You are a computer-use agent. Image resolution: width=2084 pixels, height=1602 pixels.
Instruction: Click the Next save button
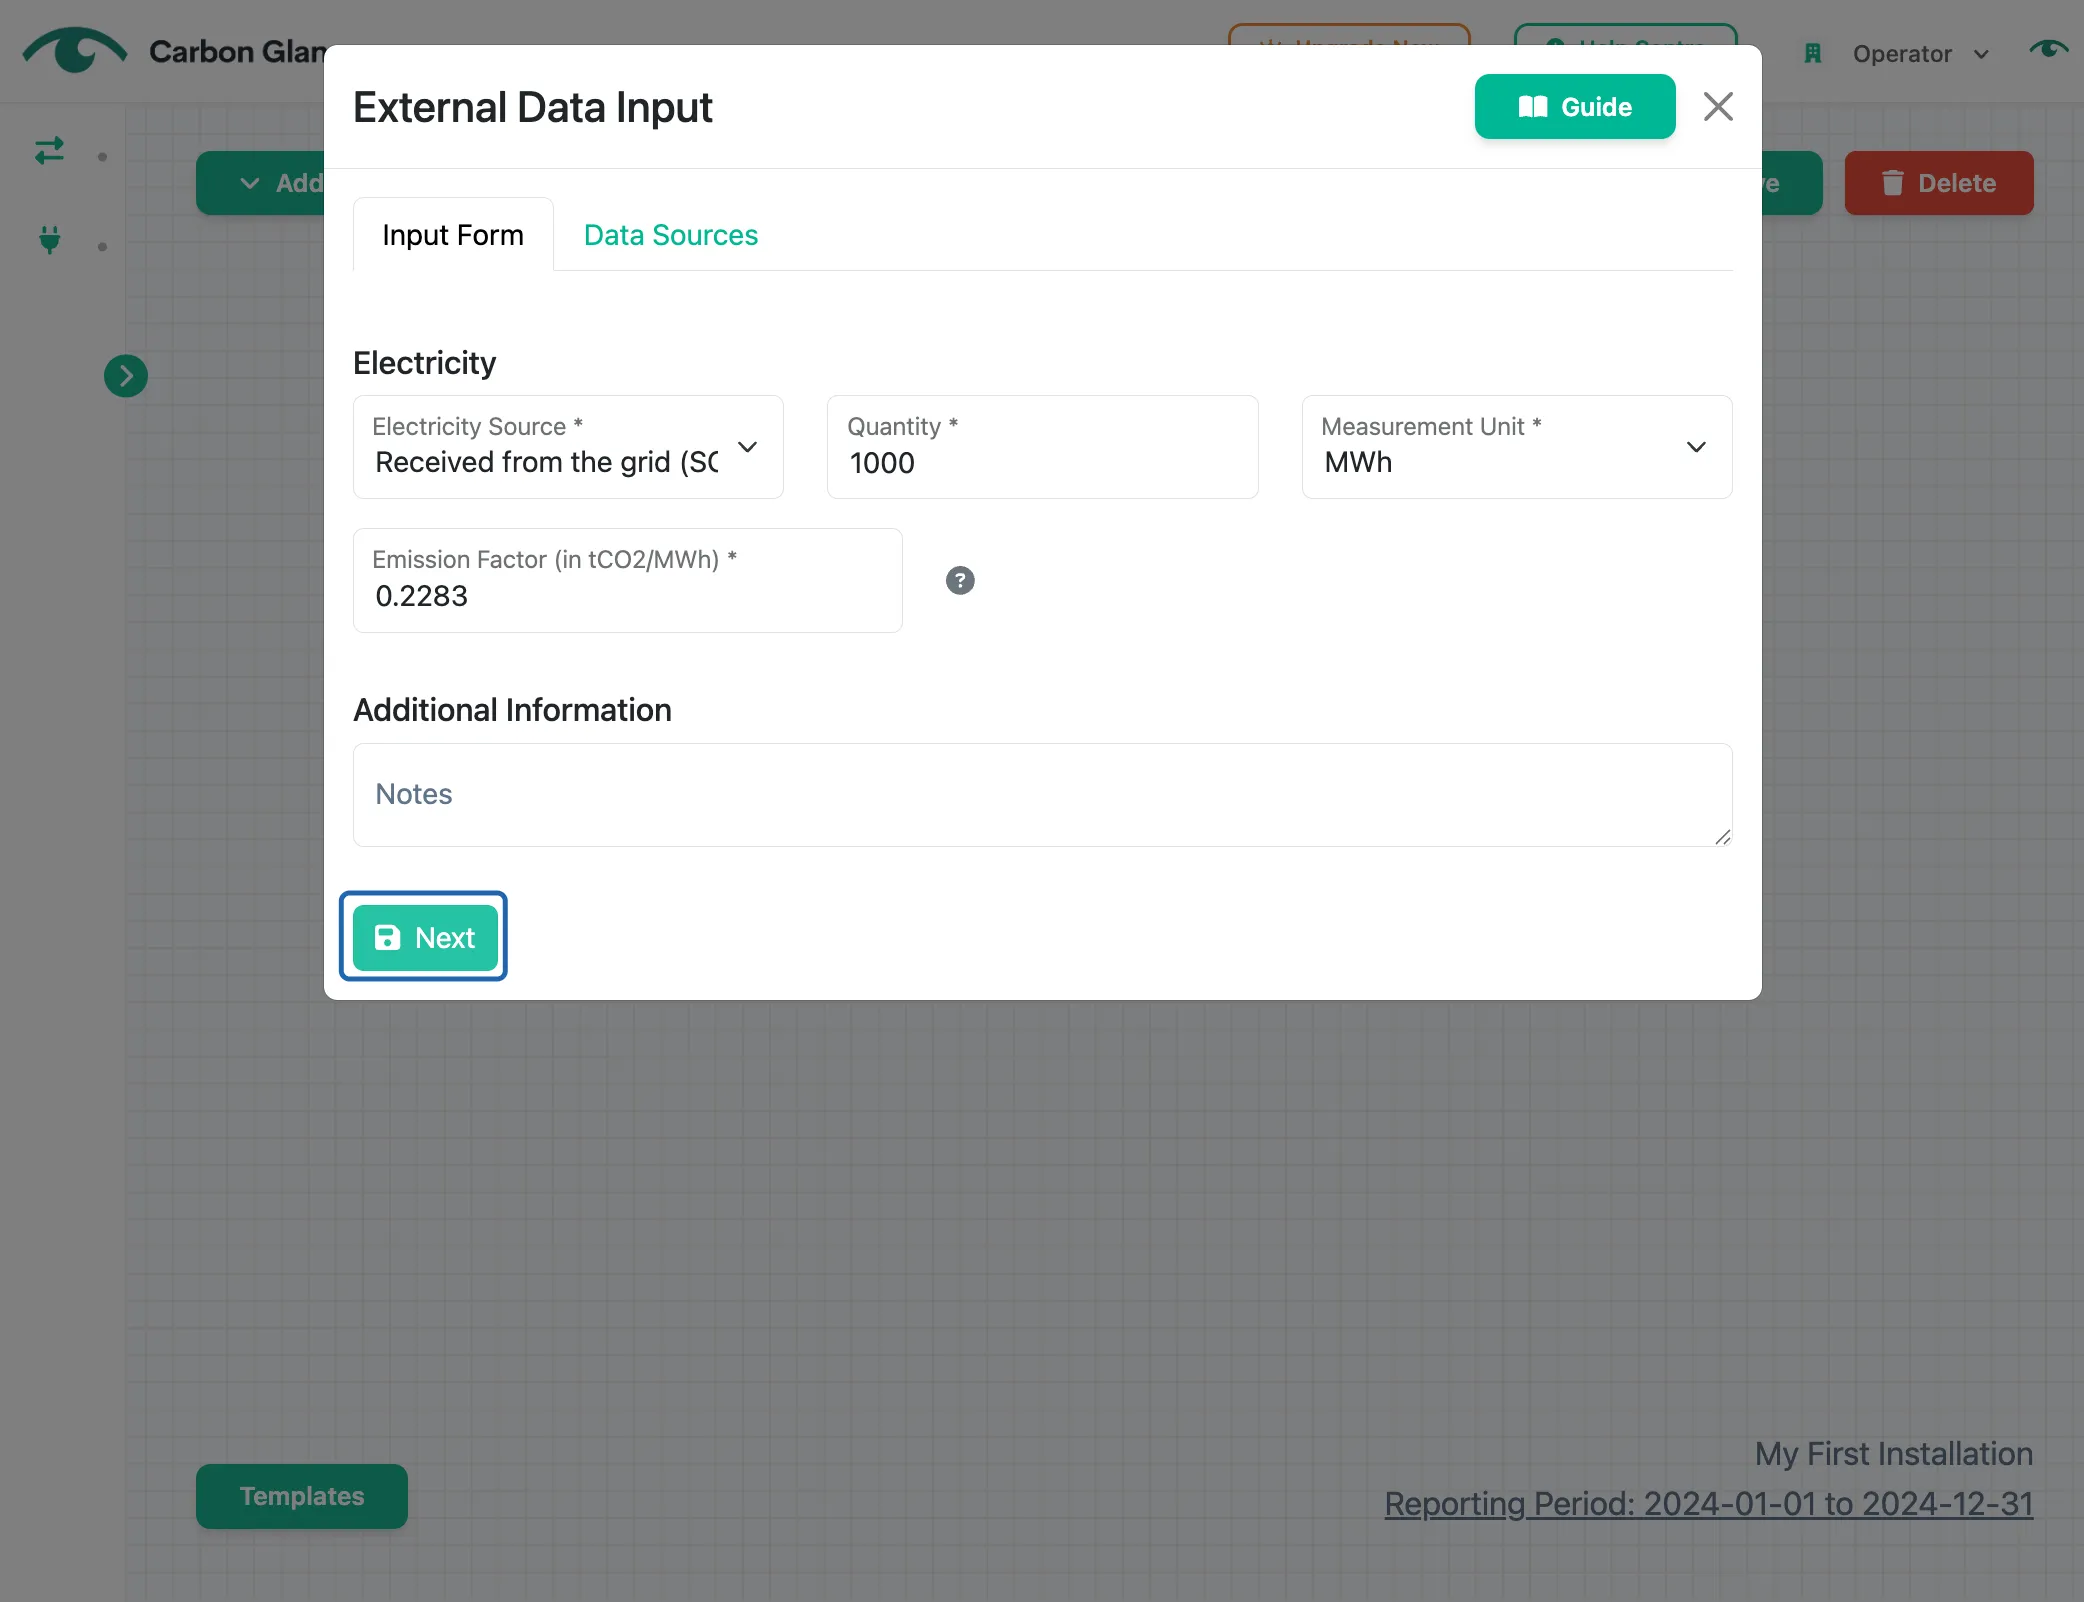click(425, 938)
